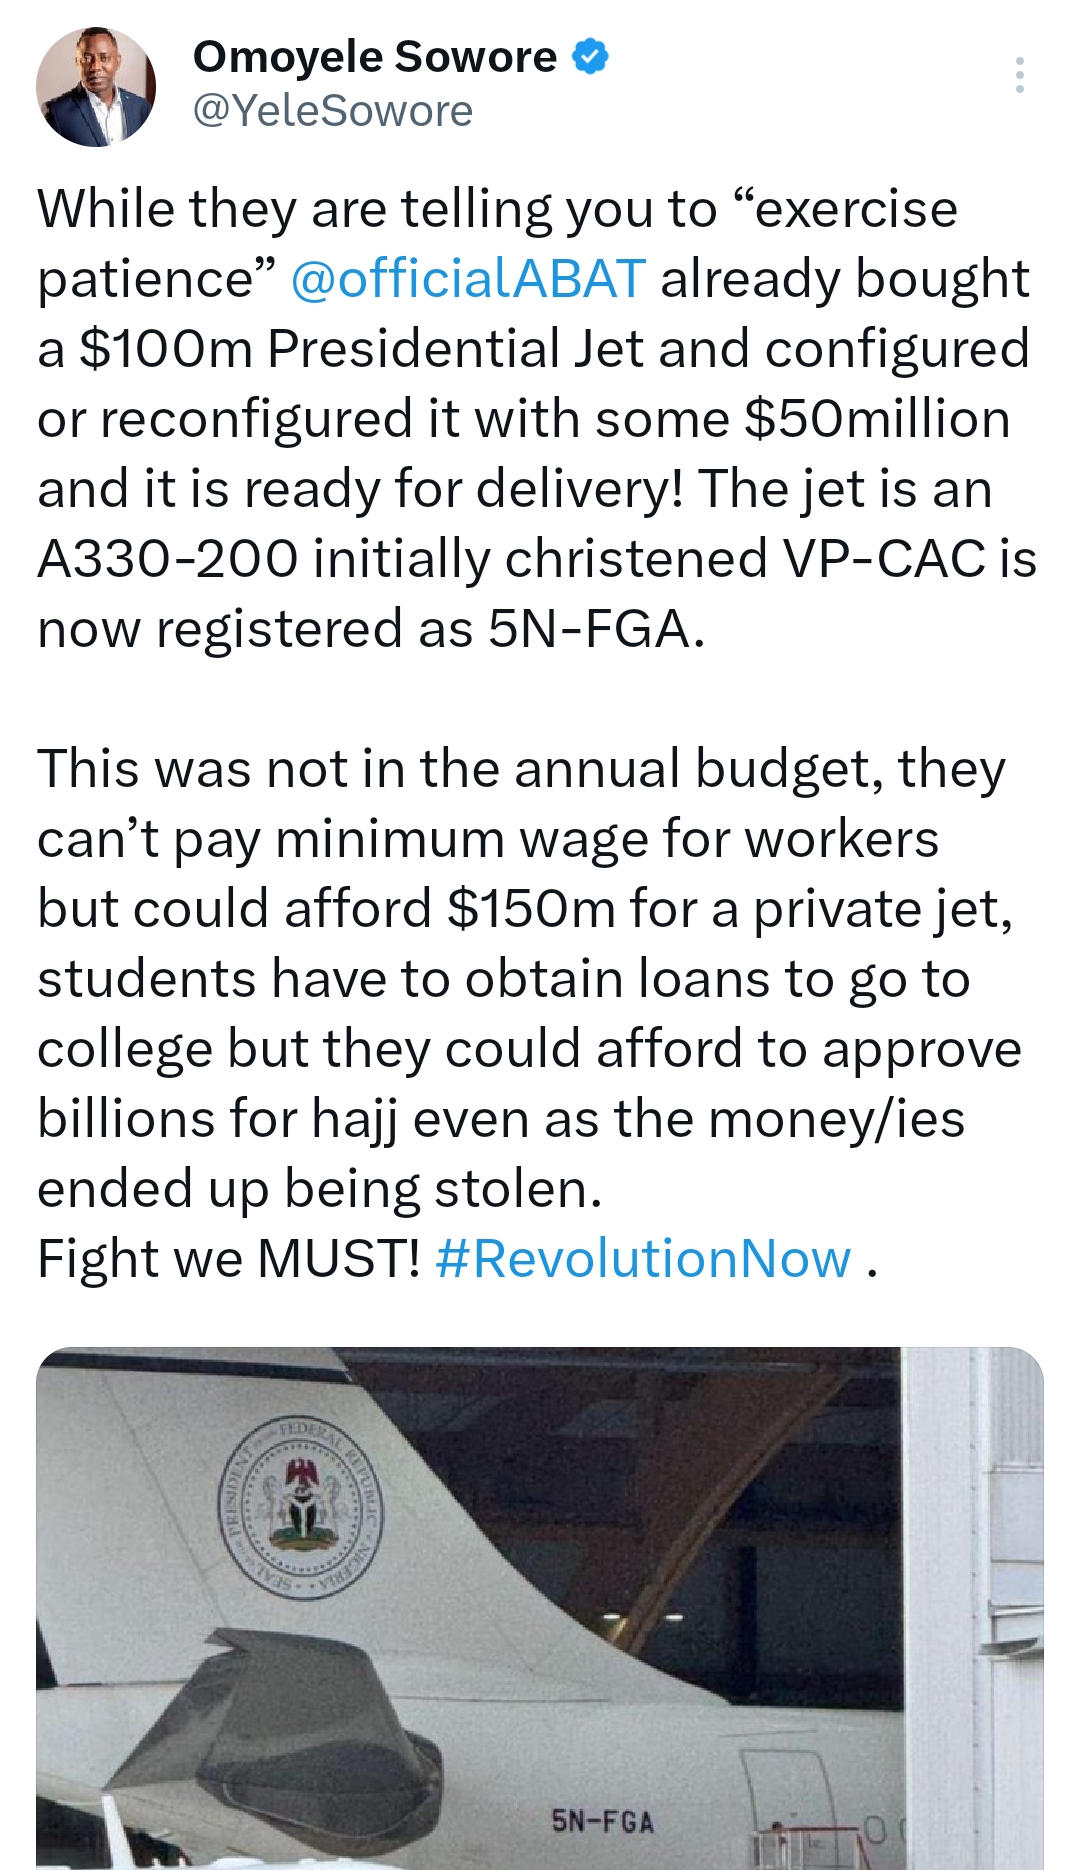Click the "ended up being stolen." line
This screenshot has width=1078, height=1870.
pyautogui.click(x=320, y=1189)
